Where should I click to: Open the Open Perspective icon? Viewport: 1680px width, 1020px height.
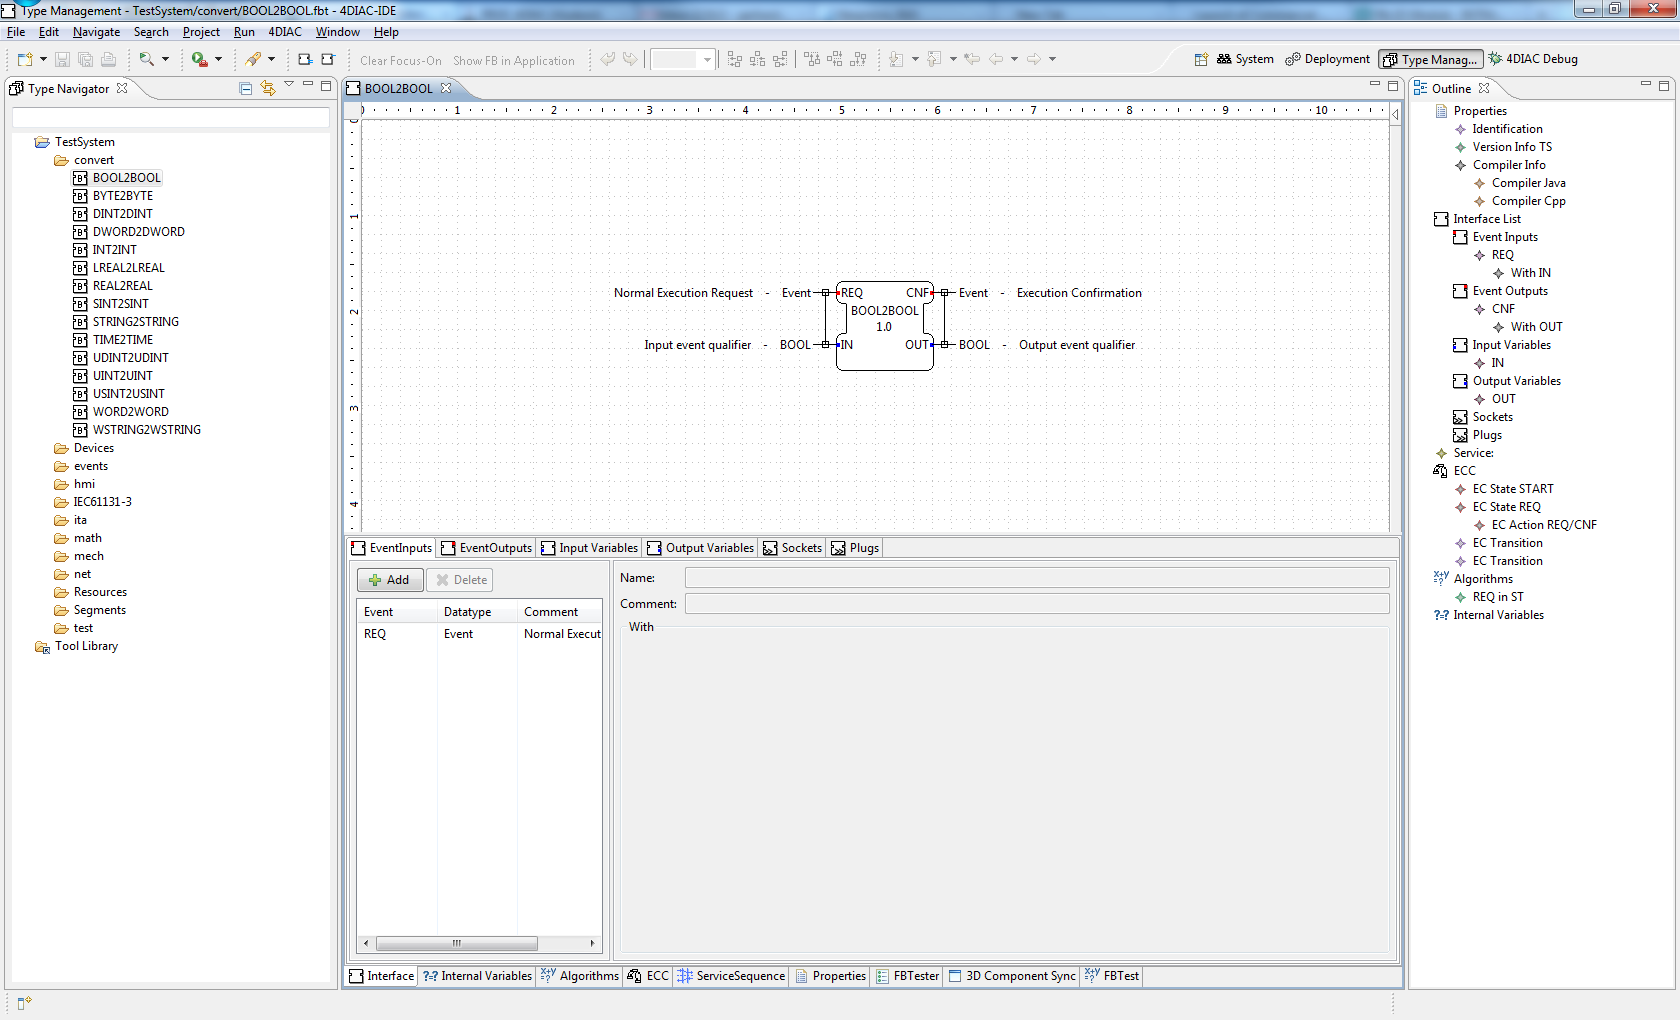tap(1201, 59)
